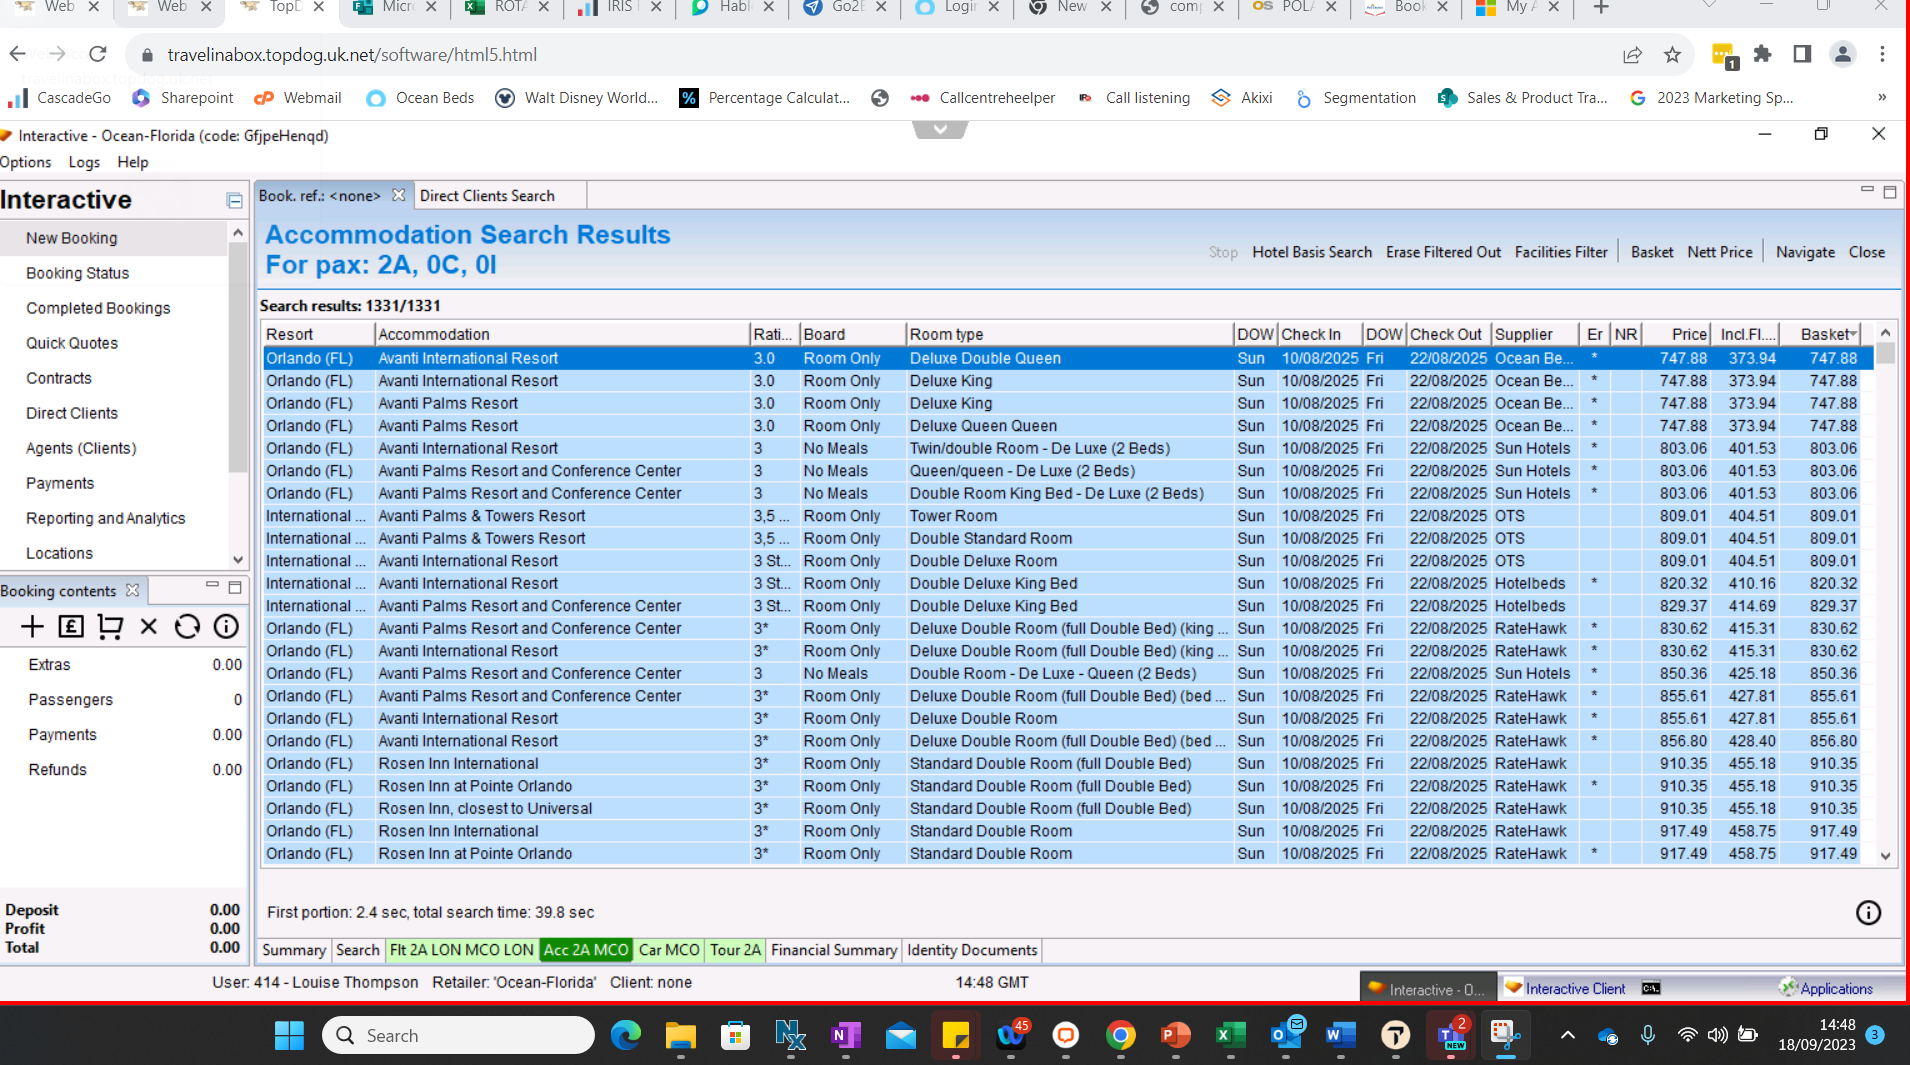Click the refresh icon in Booking contents
1910x1065 pixels.
187,627
